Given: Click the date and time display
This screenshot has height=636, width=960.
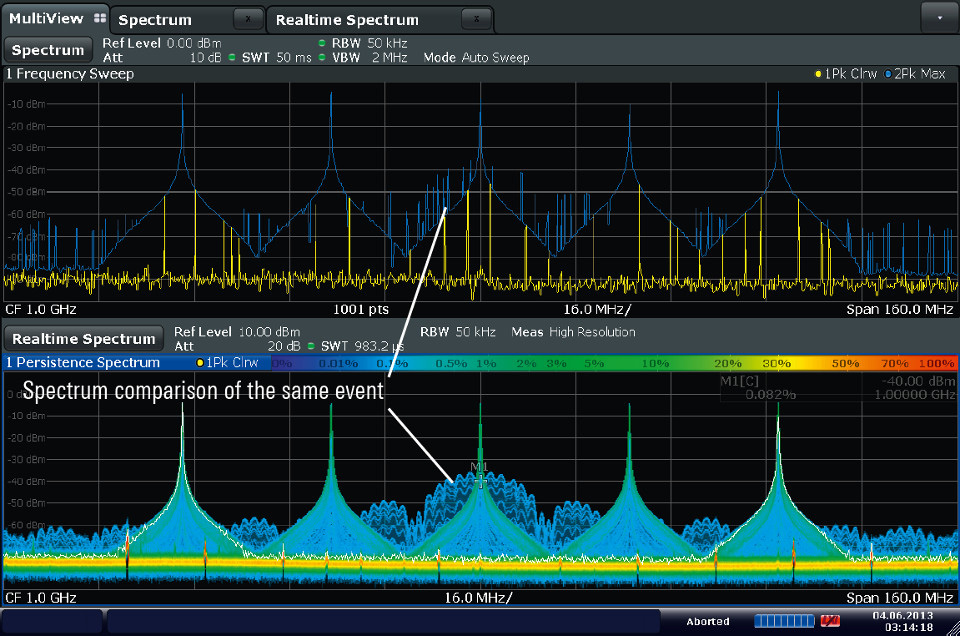Looking at the screenshot, I should (x=903, y=621).
